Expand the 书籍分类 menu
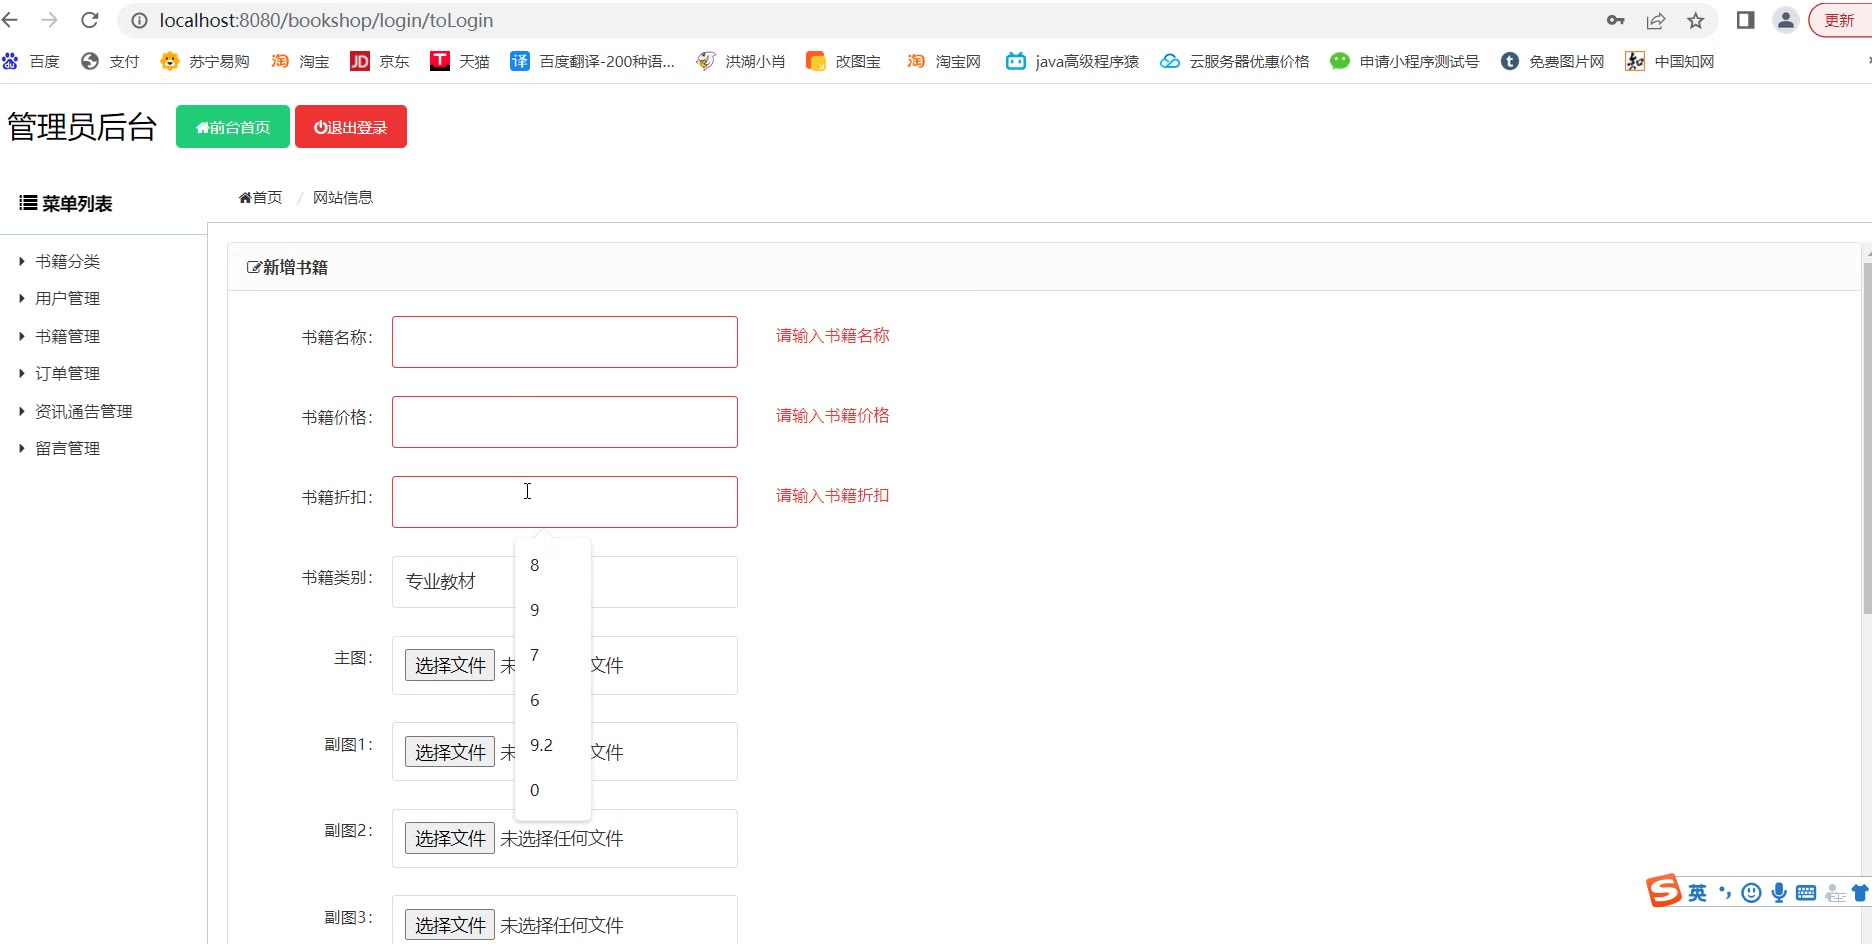 point(67,262)
